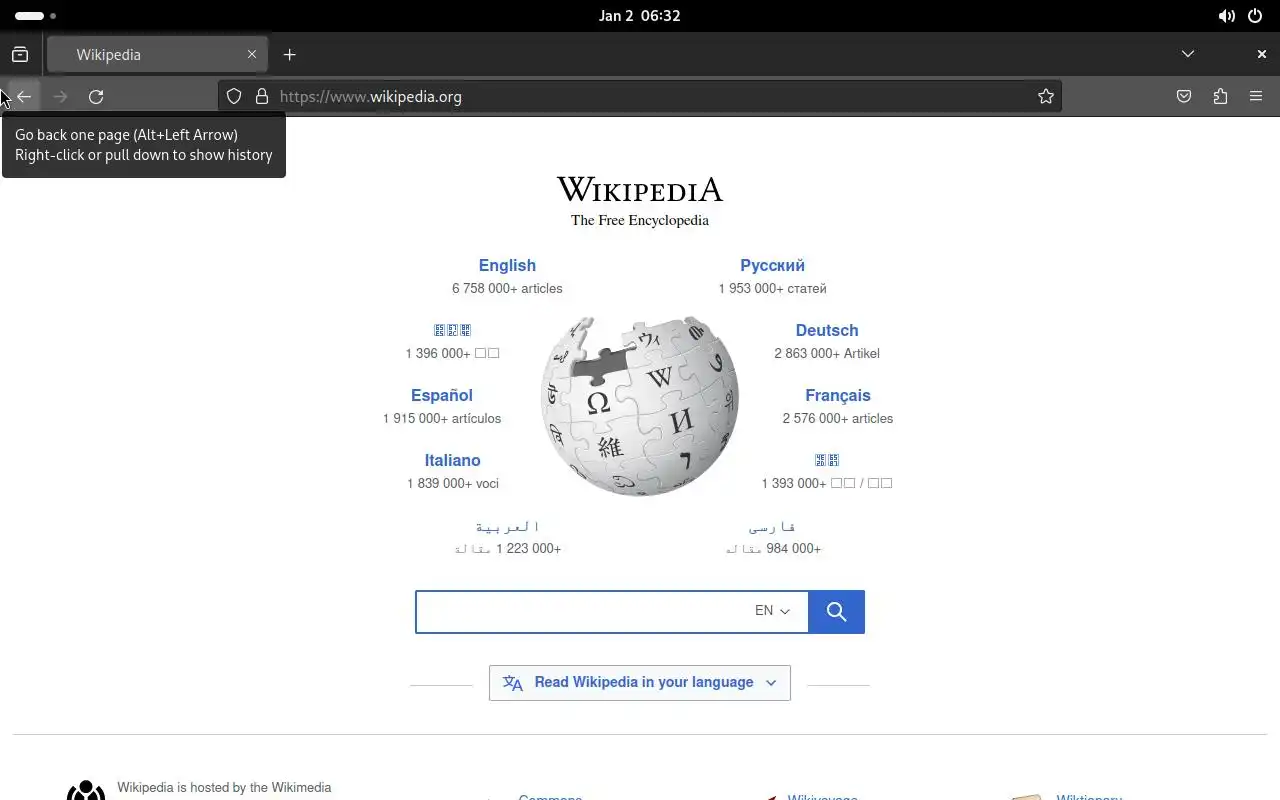Expand Read Wikipedia in your language
The image size is (1280, 800).
(x=640, y=682)
